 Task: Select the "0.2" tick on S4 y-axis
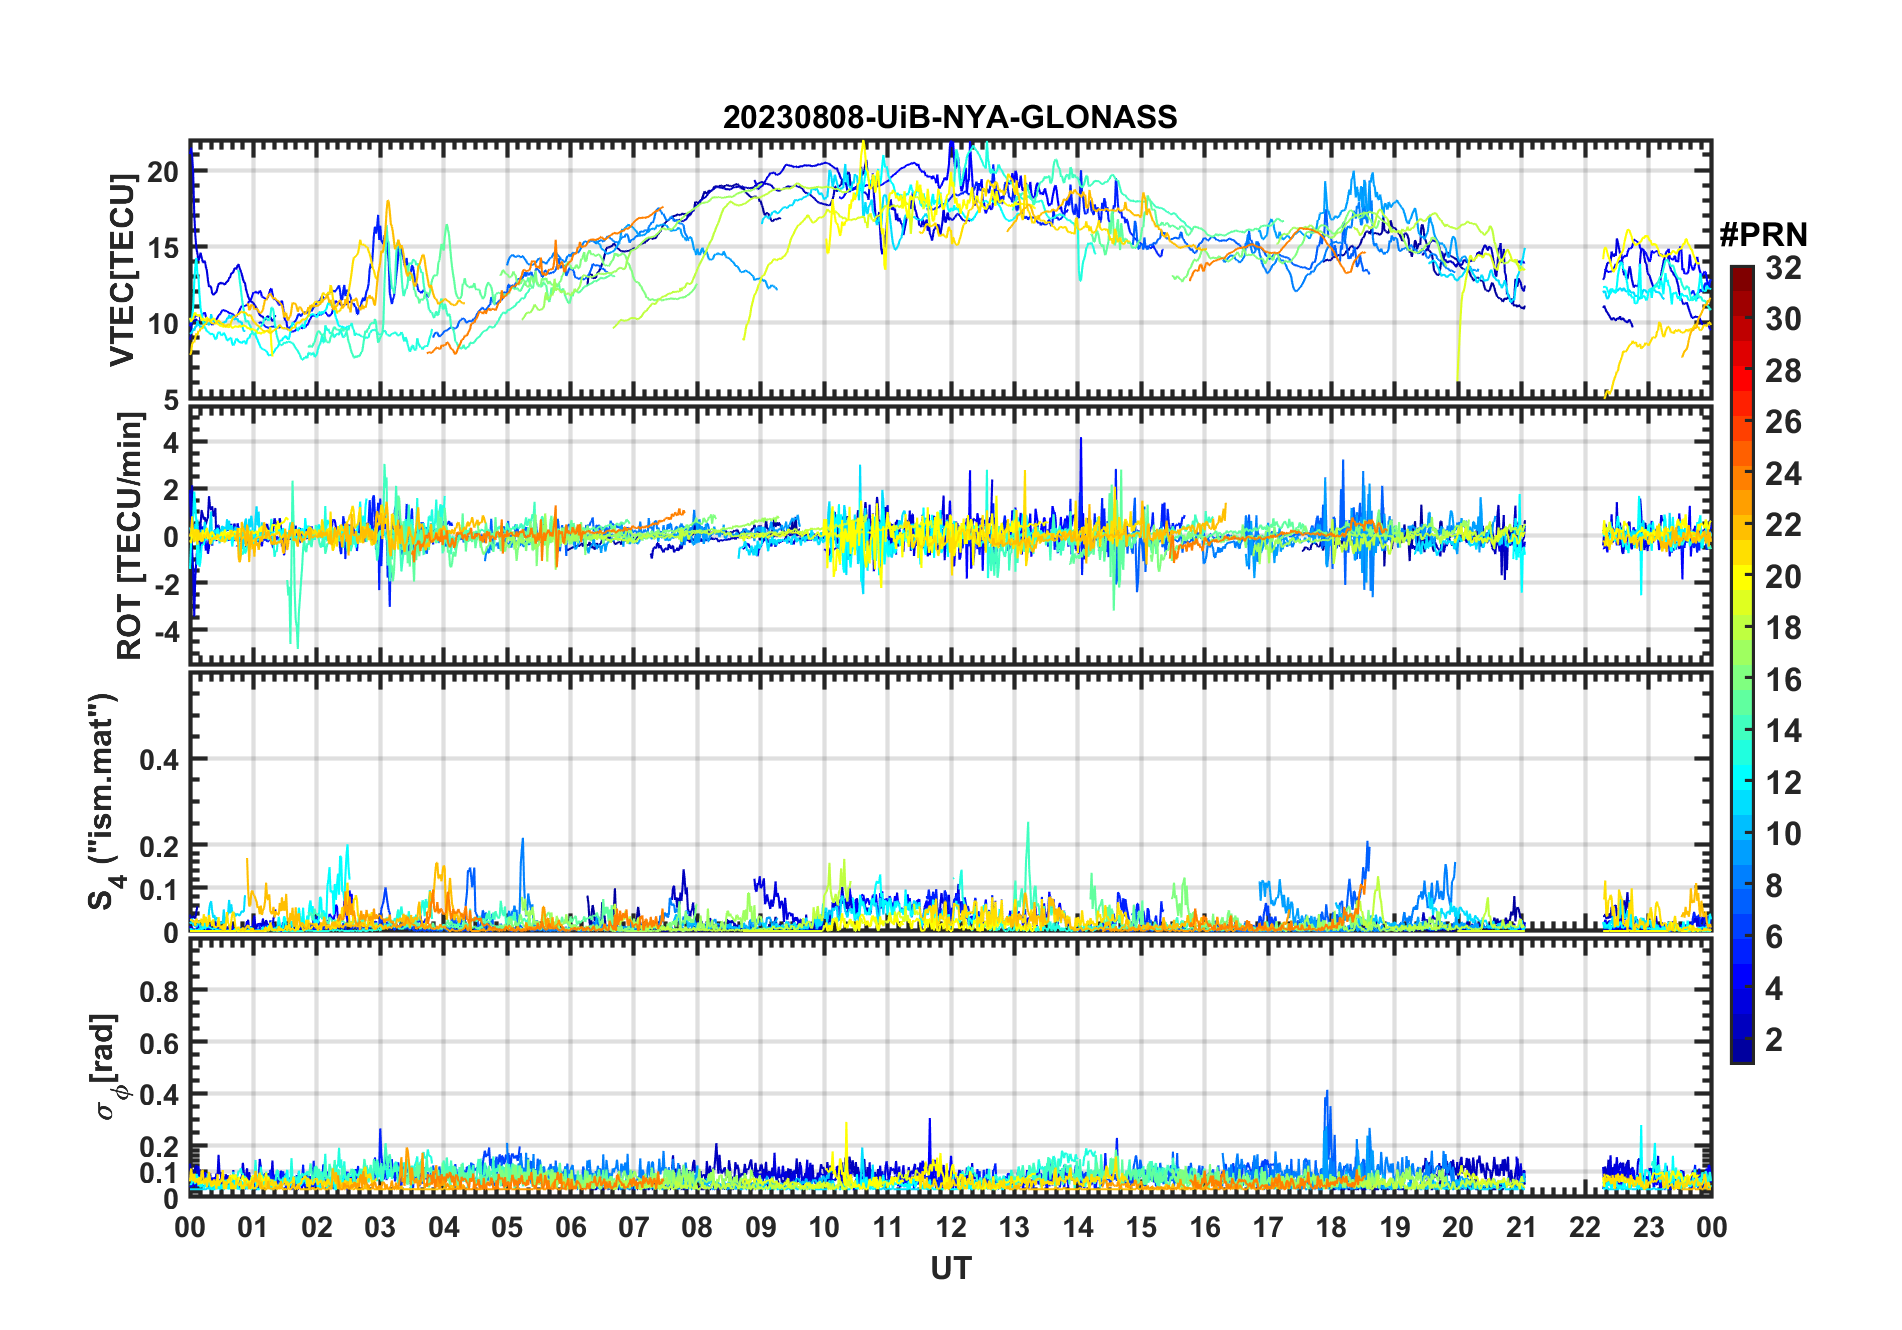click(159, 846)
